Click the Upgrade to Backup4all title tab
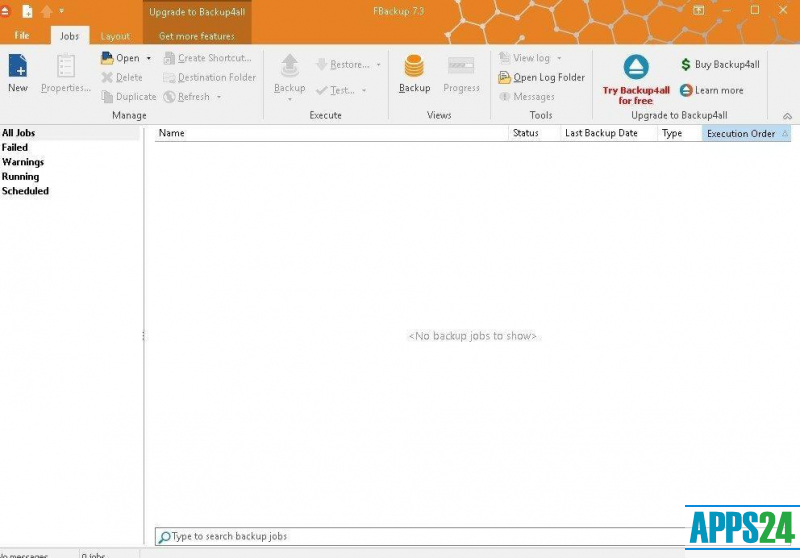The width and height of the screenshot is (800, 558). (x=197, y=12)
